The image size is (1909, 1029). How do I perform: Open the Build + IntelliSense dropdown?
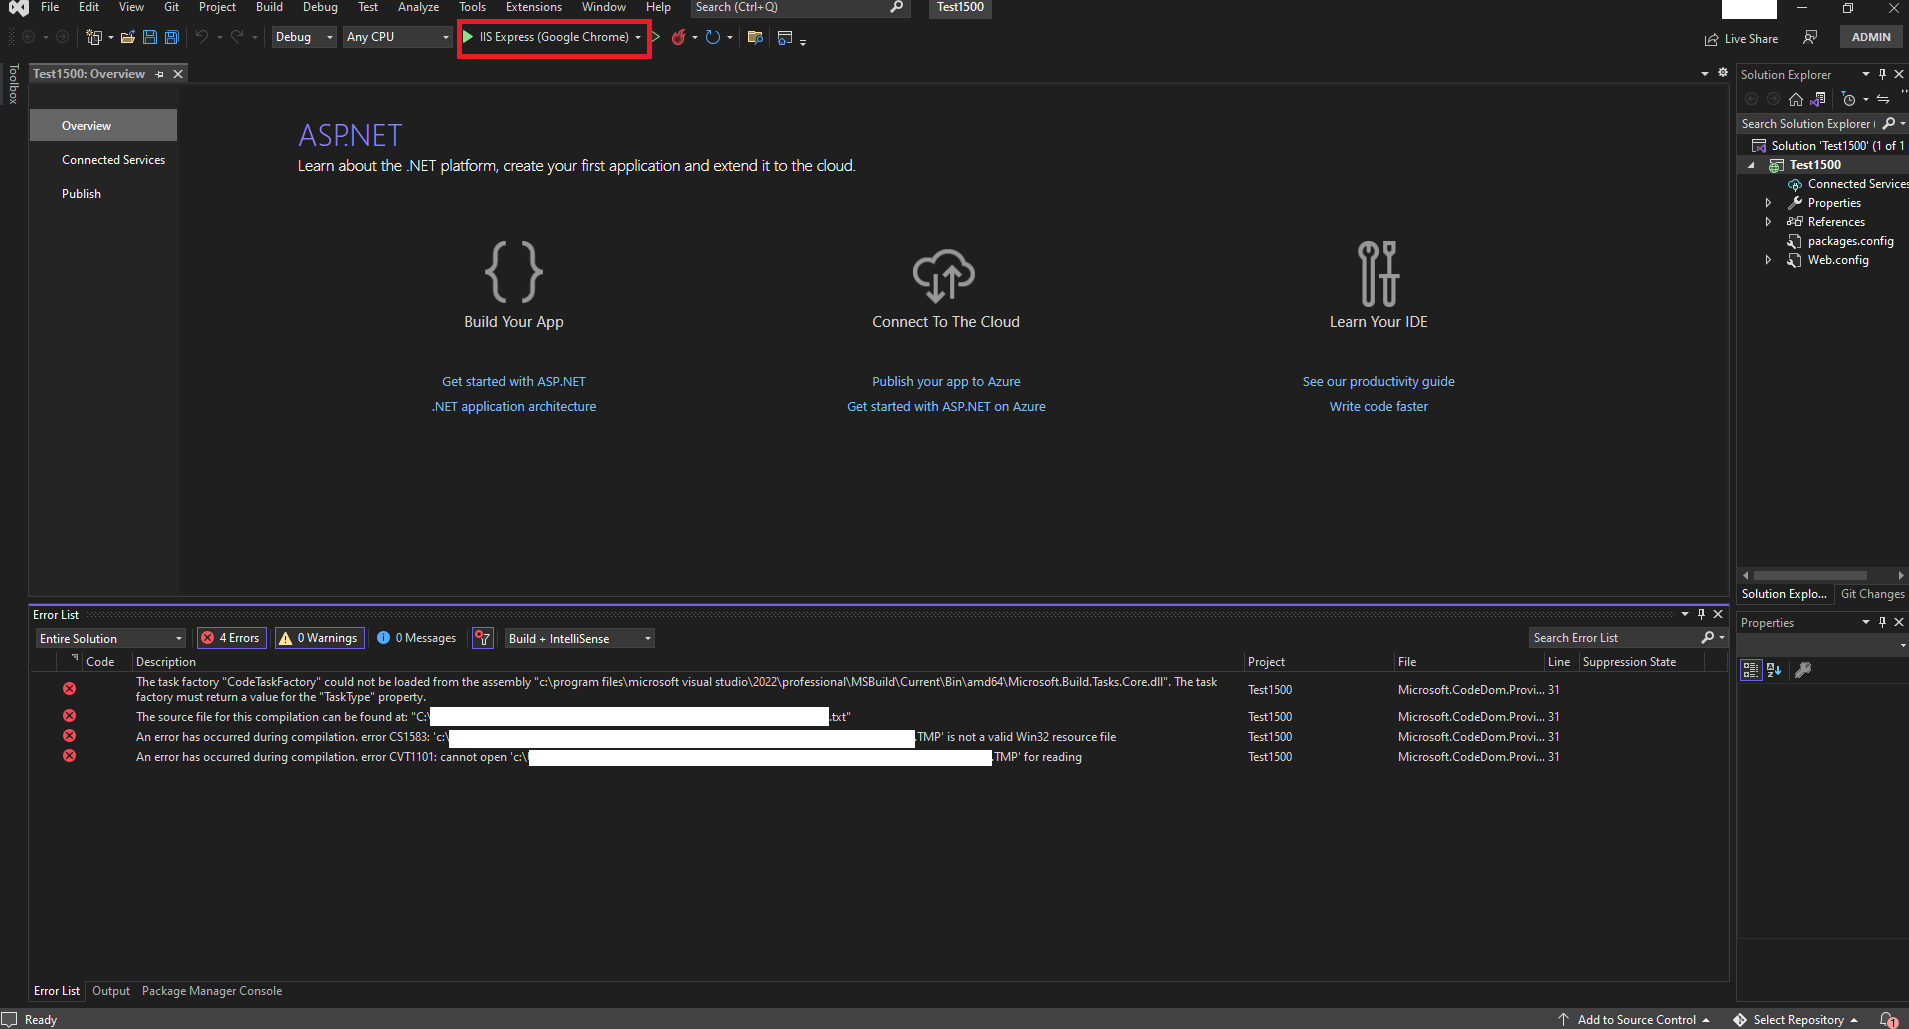click(579, 638)
